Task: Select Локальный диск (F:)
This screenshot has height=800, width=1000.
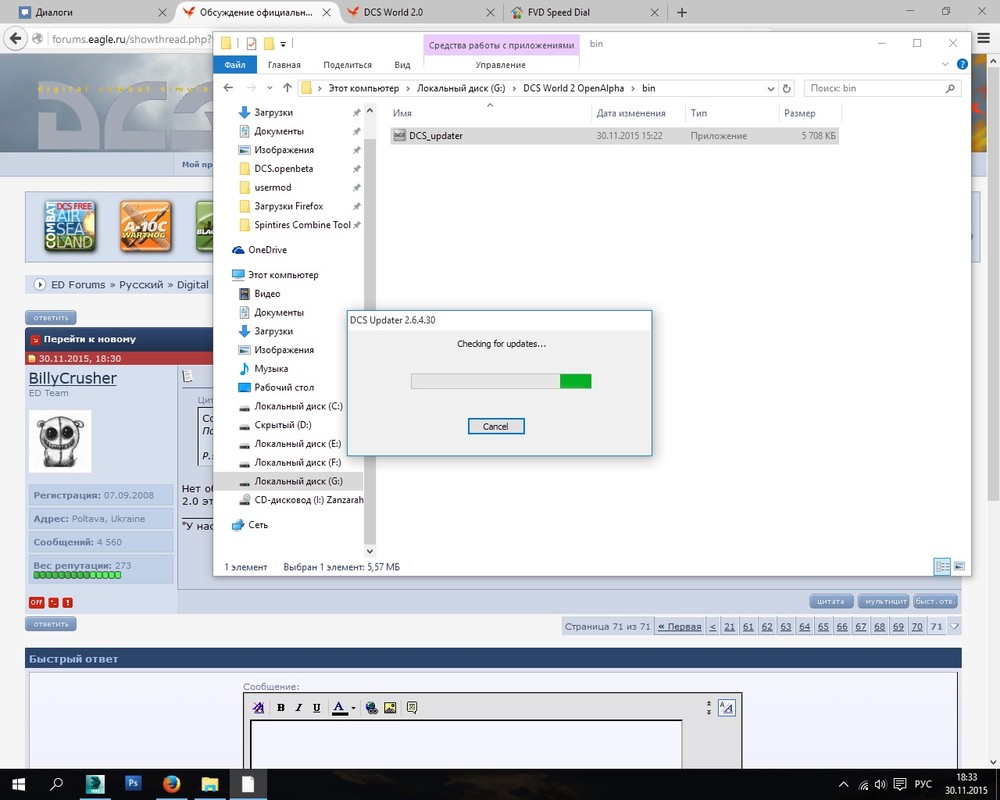Action: point(297,463)
